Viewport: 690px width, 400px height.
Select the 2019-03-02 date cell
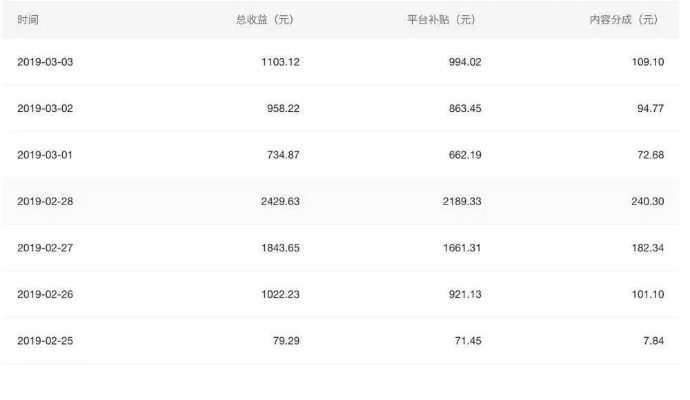point(45,109)
